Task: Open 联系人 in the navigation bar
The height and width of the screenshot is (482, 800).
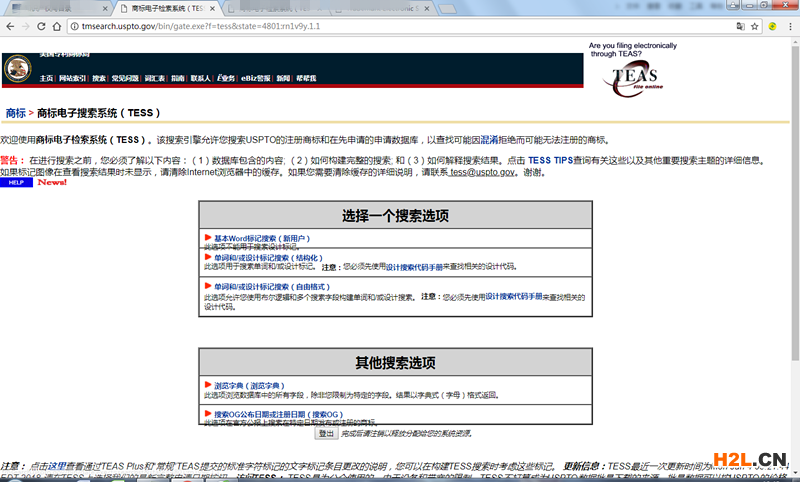Action: click(201, 78)
